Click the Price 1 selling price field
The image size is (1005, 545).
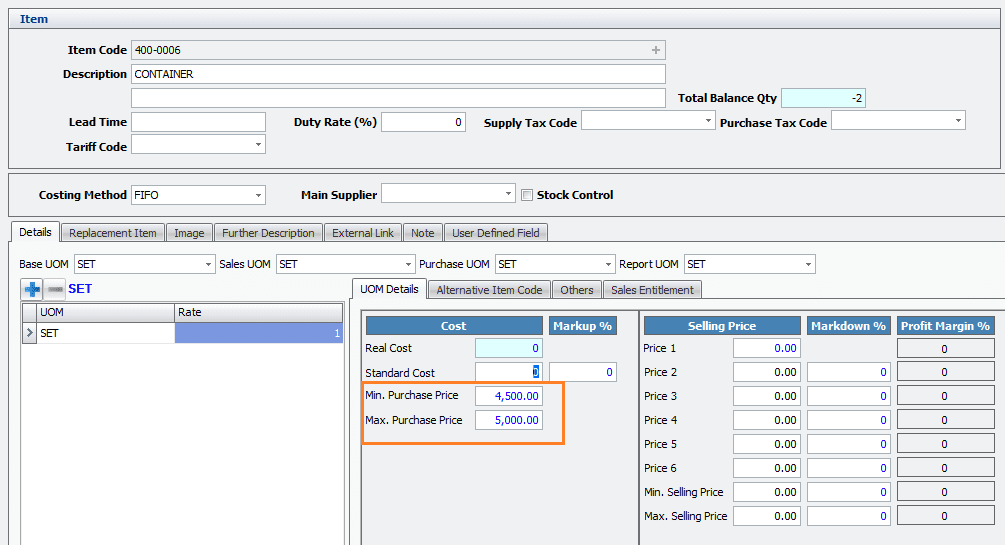[767, 348]
